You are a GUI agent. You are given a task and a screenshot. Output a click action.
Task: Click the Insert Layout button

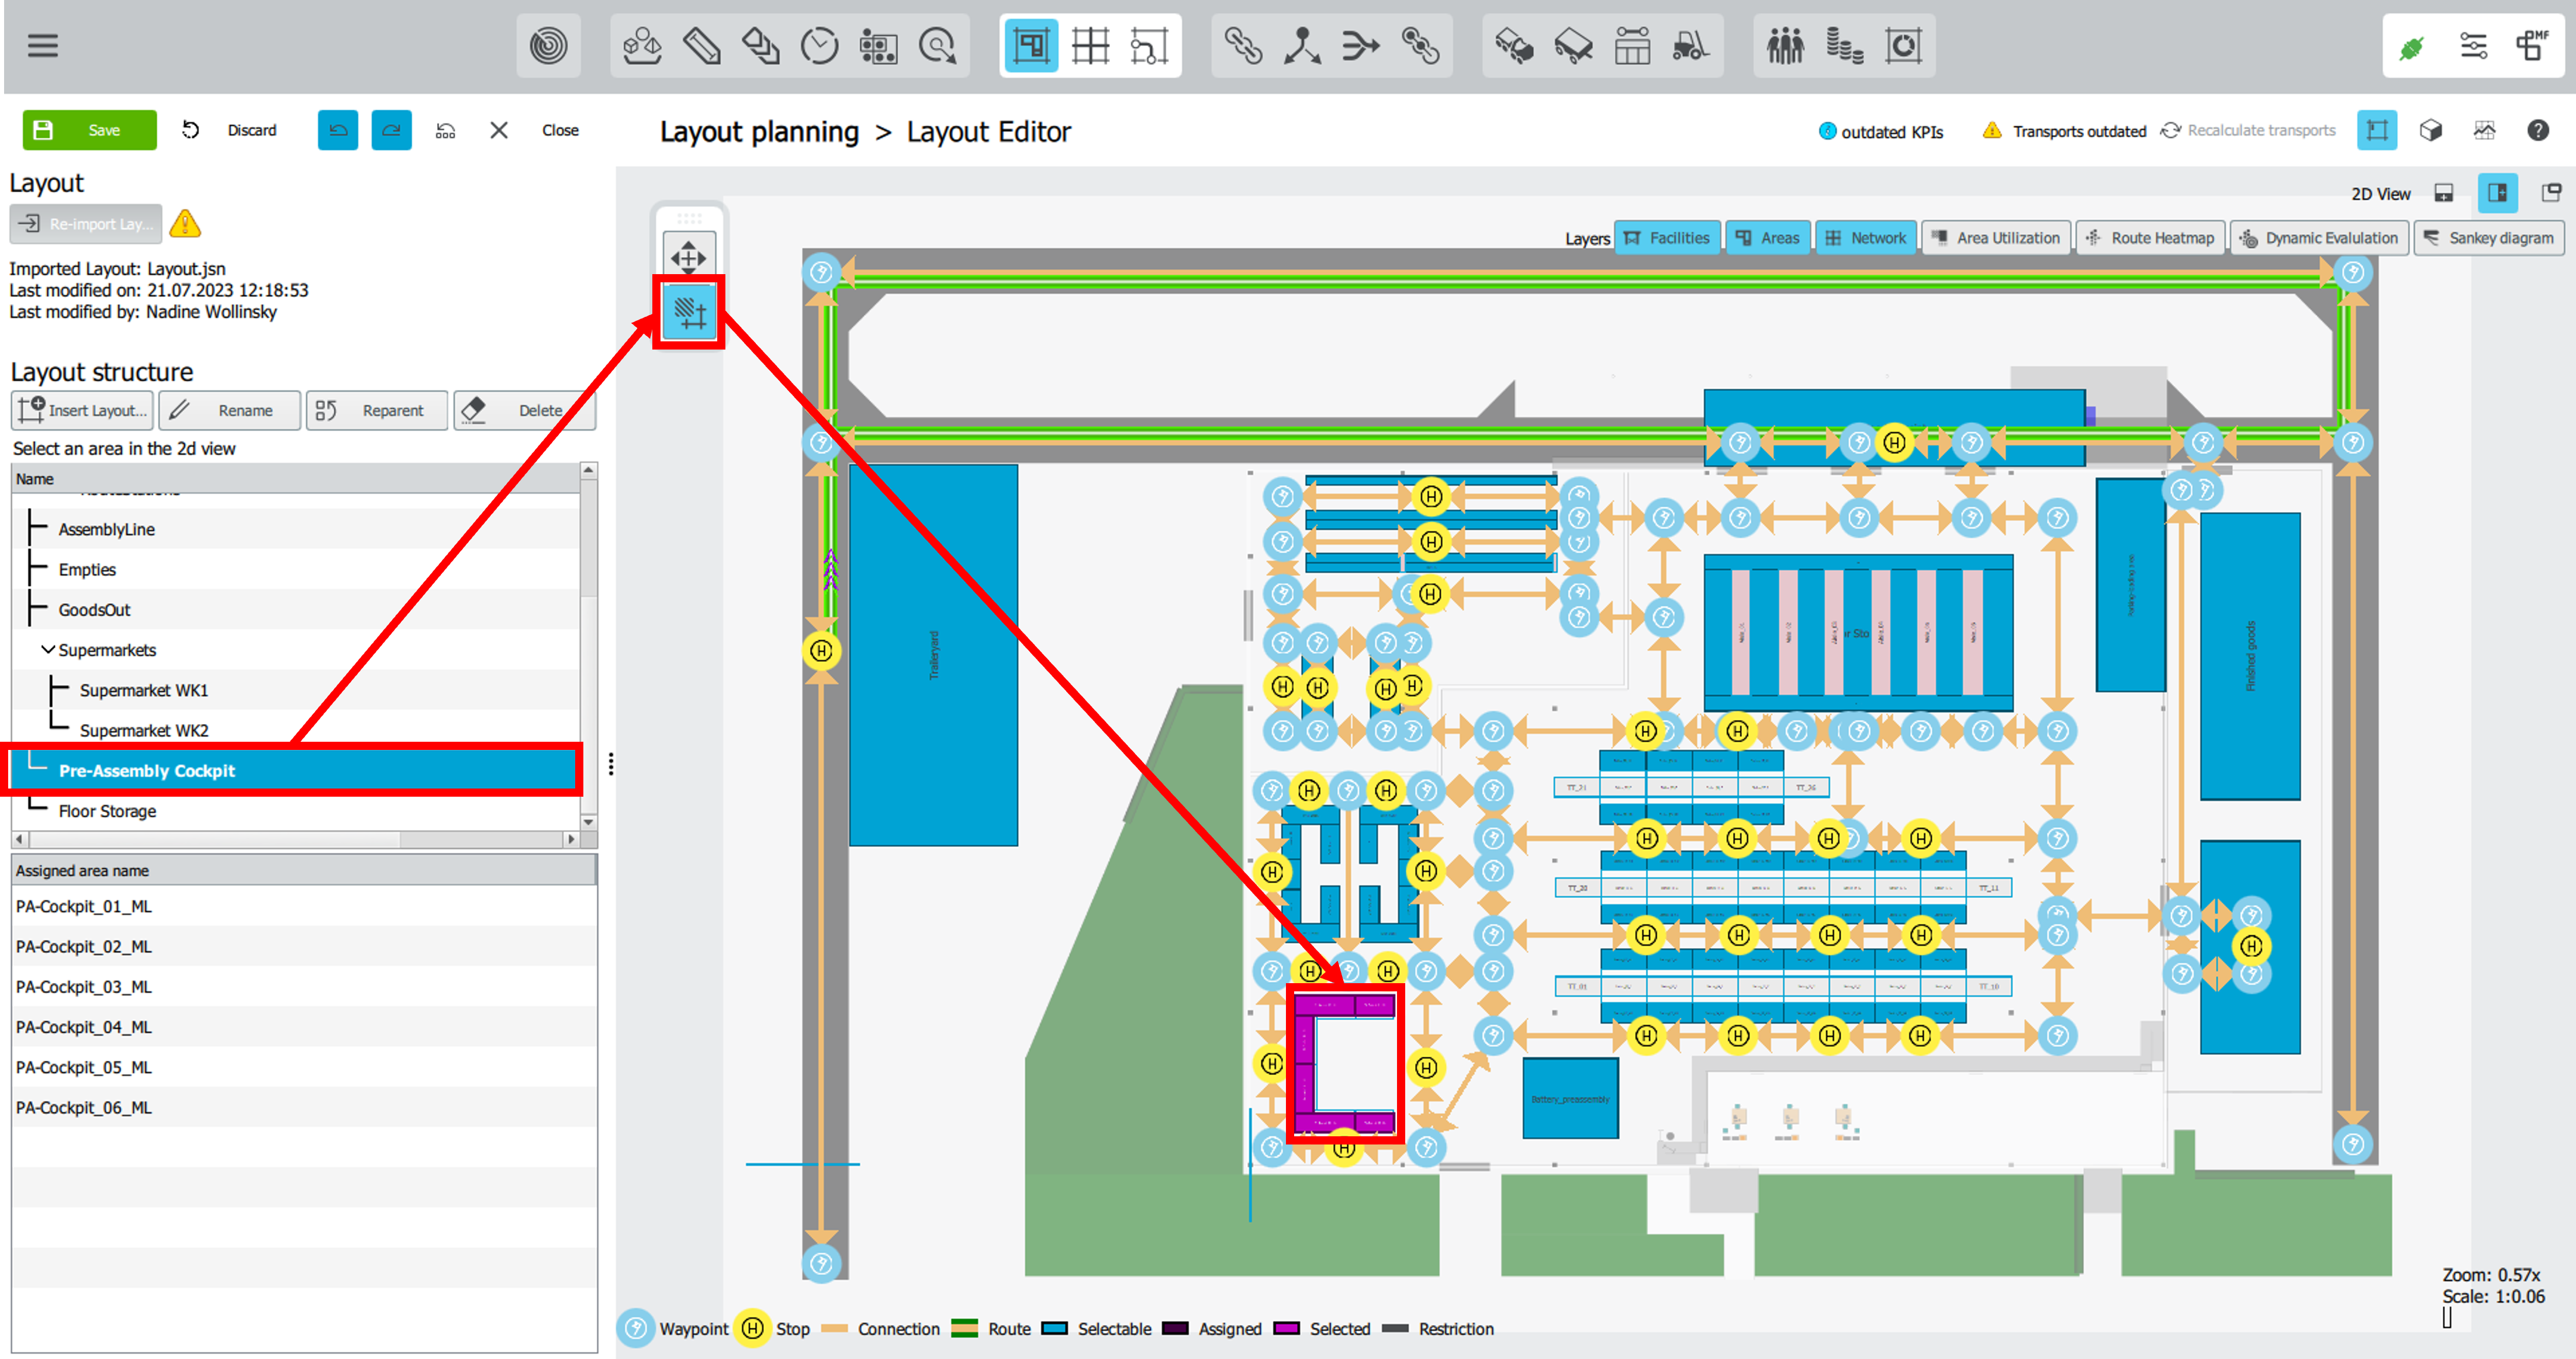(82, 410)
